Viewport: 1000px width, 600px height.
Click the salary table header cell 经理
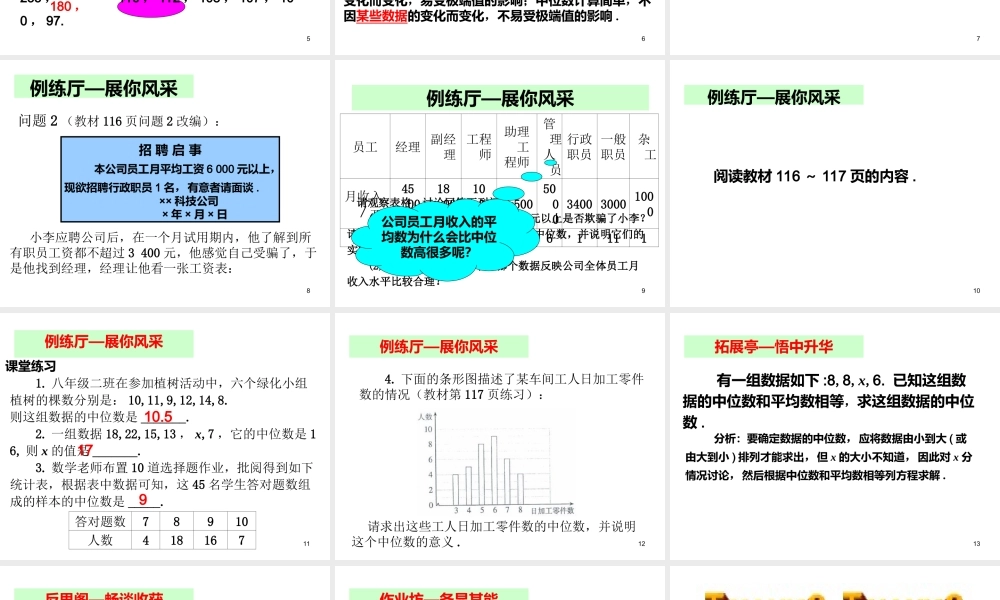point(408,145)
